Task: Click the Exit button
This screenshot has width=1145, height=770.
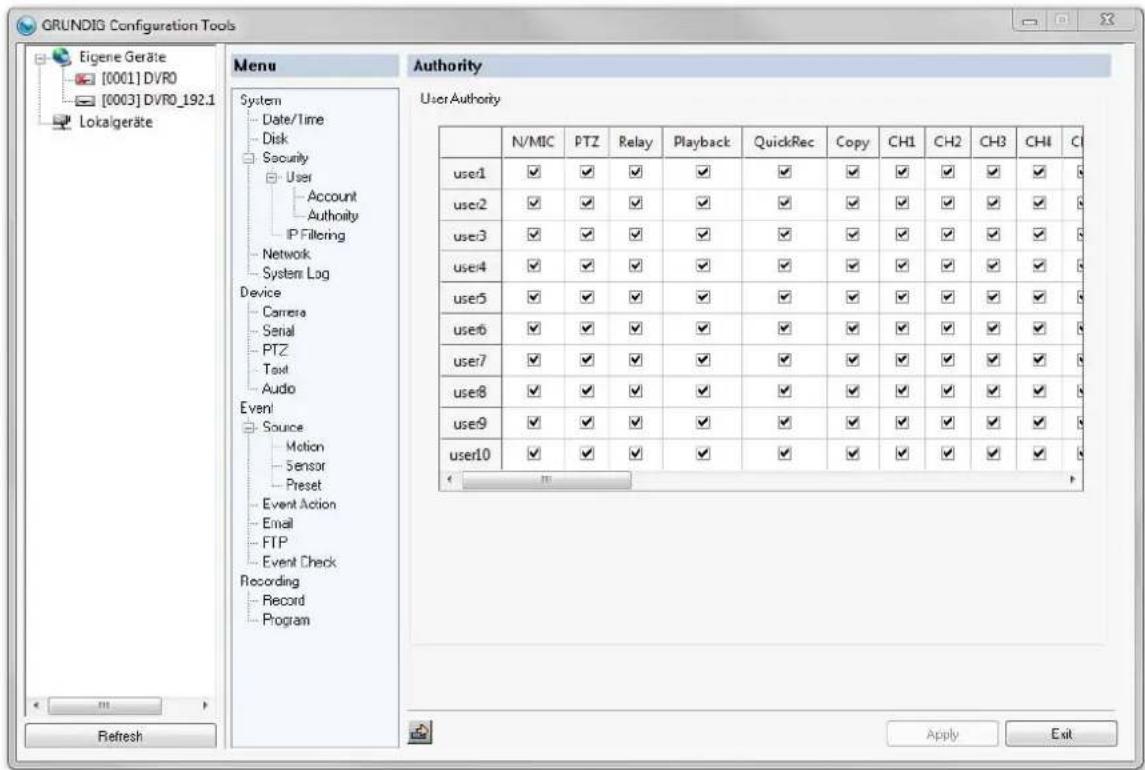Action: [1061, 734]
